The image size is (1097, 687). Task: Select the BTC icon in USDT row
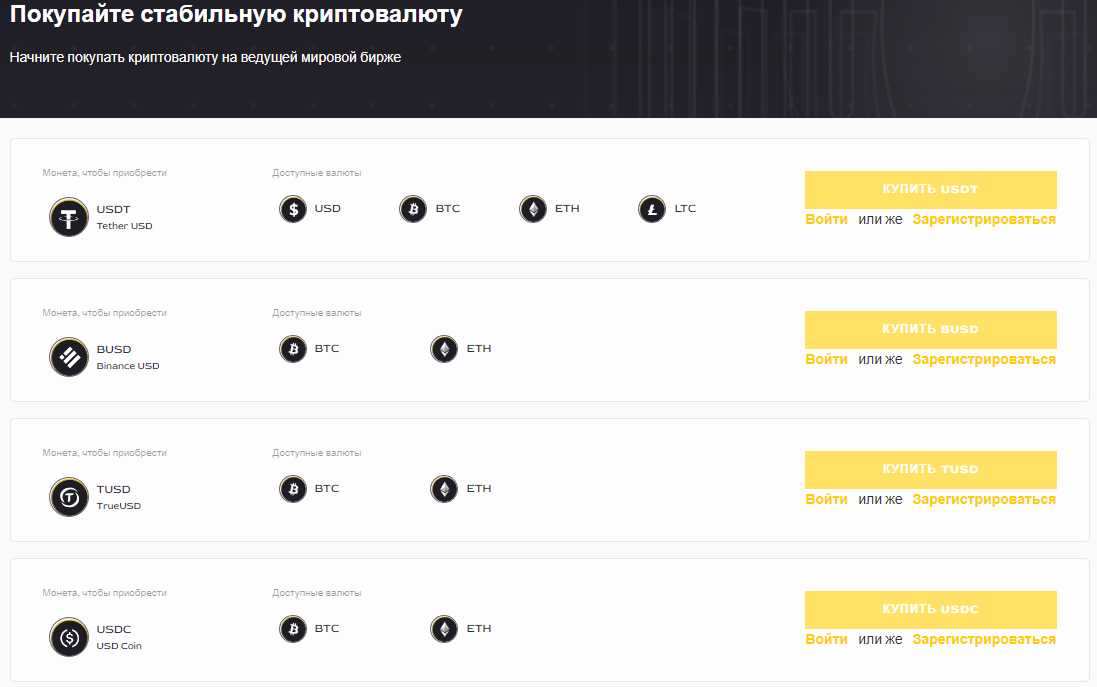pyautogui.click(x=413, y=209)
